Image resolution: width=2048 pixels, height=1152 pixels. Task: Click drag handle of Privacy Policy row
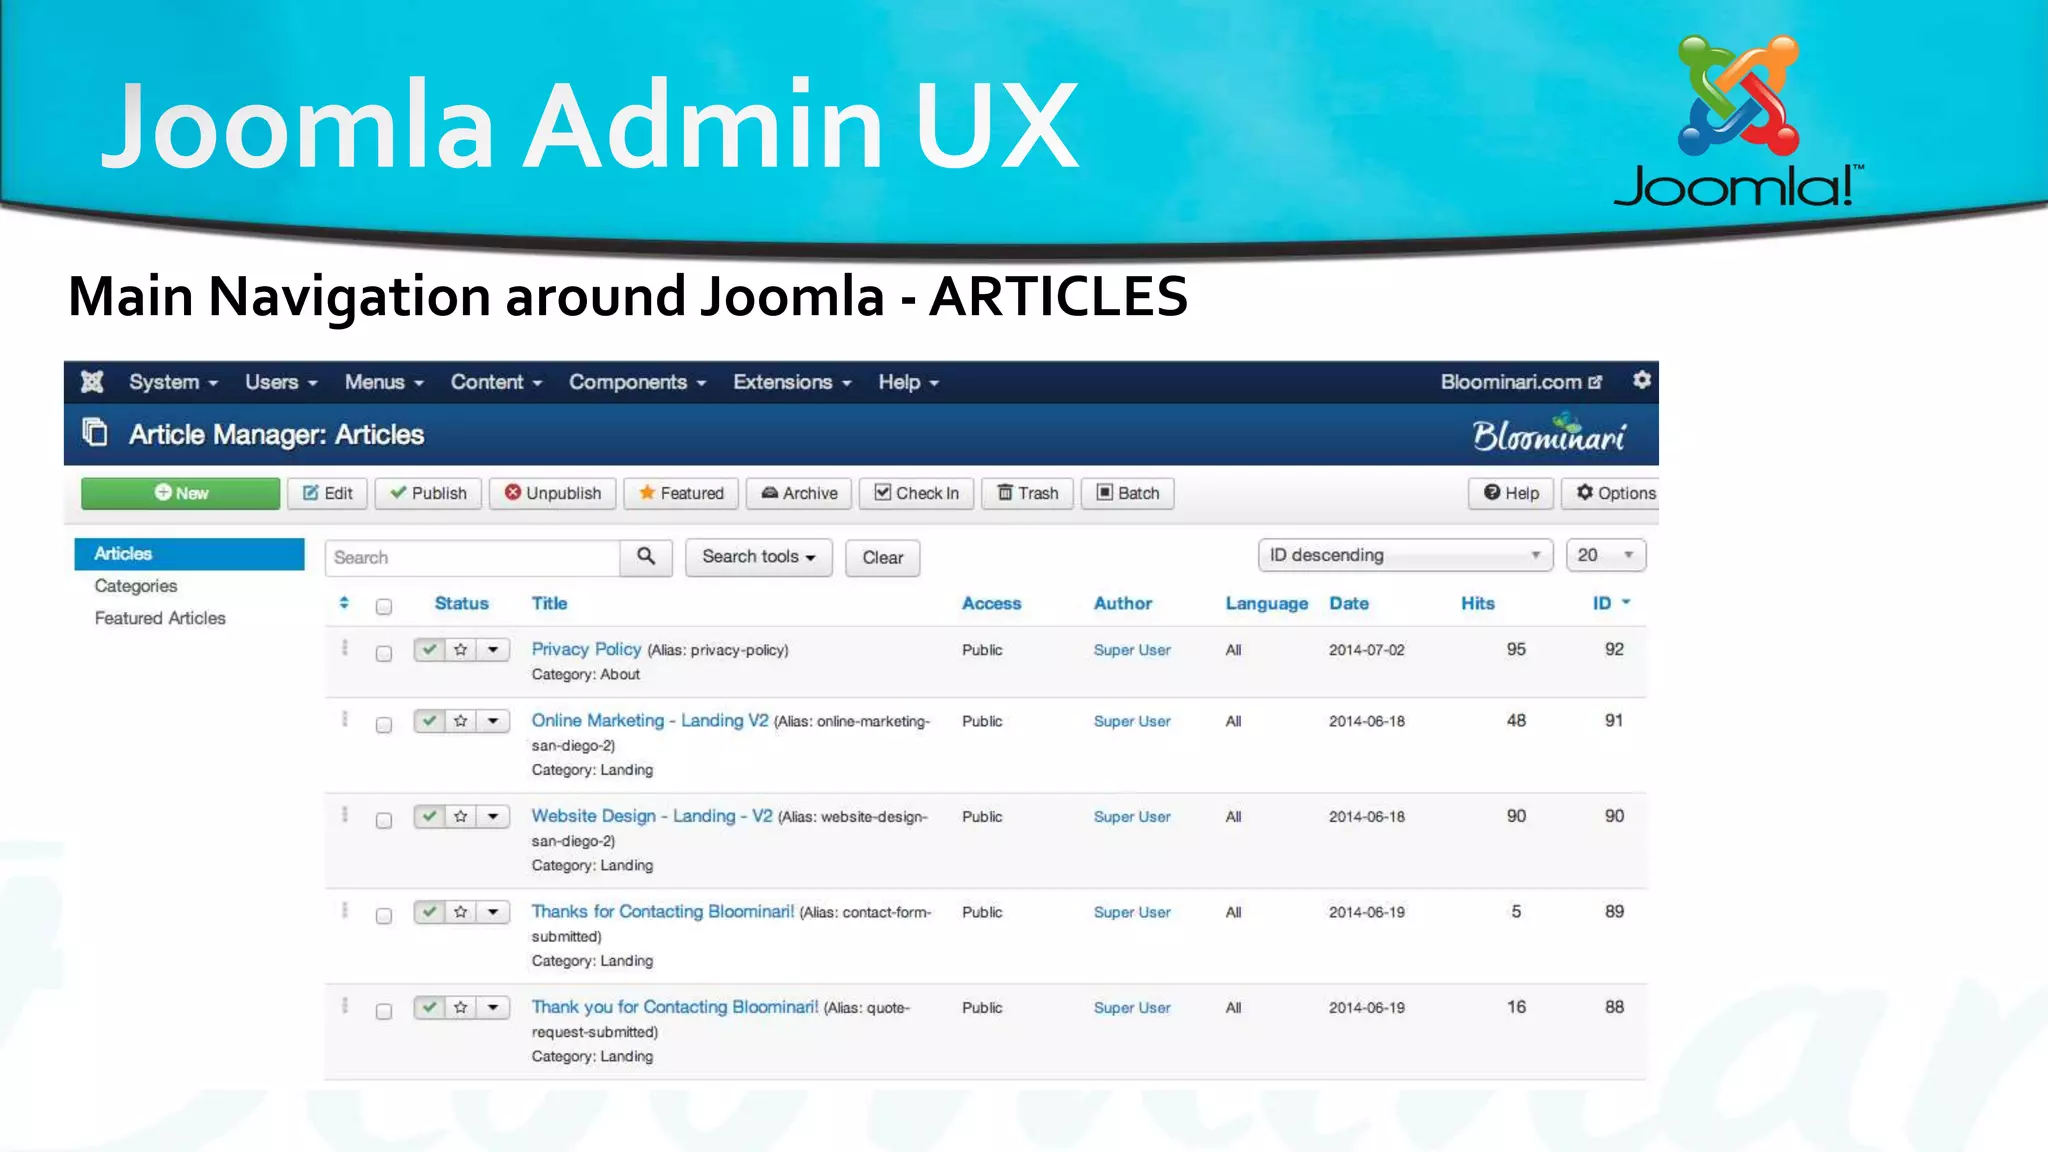345,648
